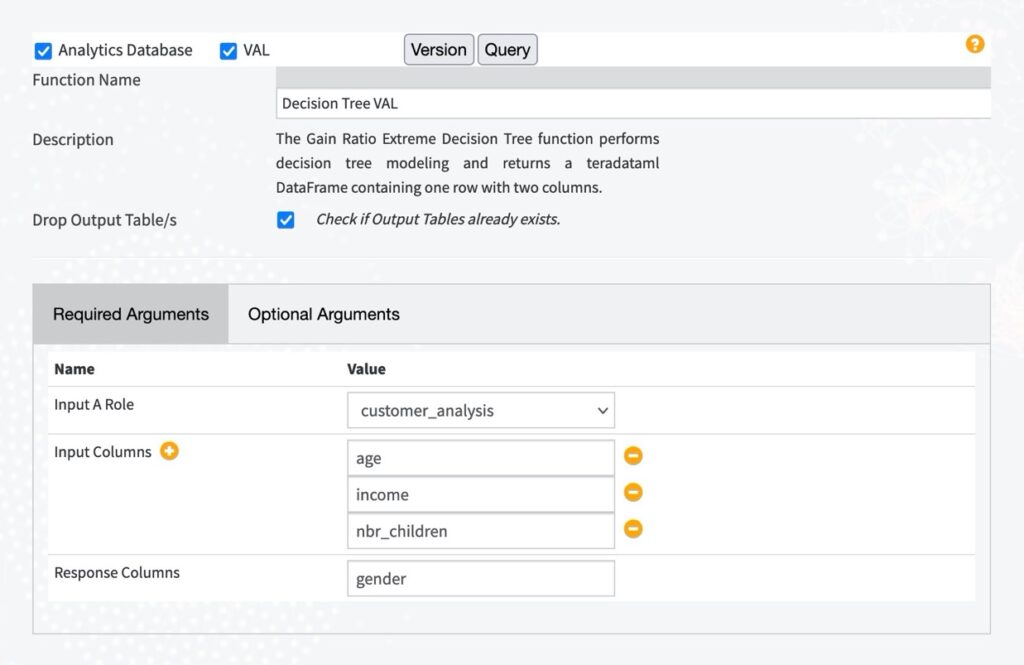
Task: Remove the age input column
Action: click(x=633, y=456)
